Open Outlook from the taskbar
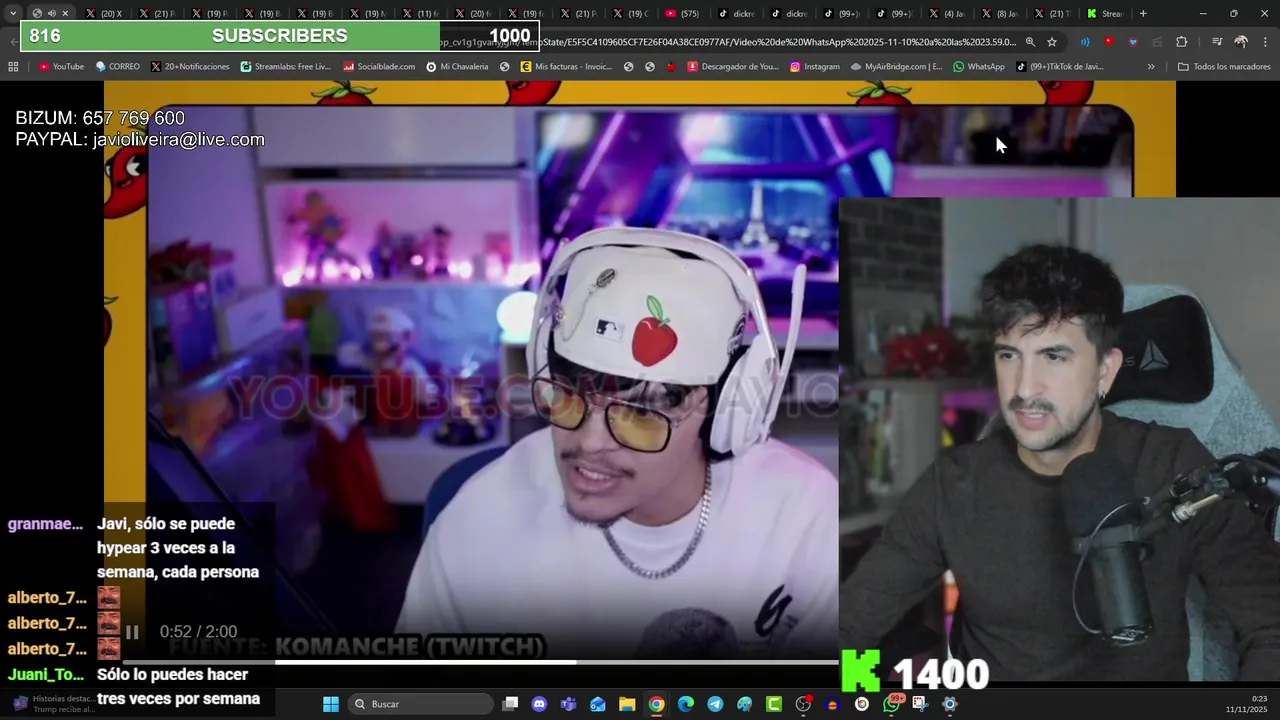The image size is (1280, 720). (598, 704)
